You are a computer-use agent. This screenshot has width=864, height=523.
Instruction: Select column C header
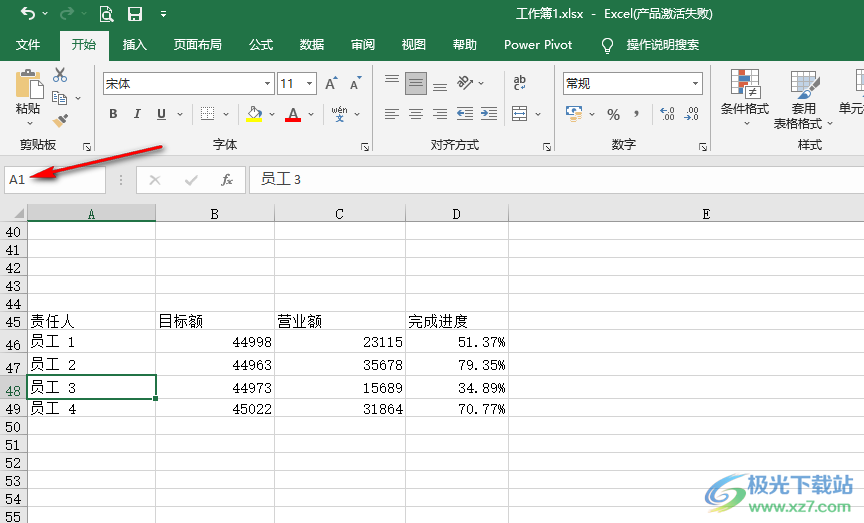[339, 213]
